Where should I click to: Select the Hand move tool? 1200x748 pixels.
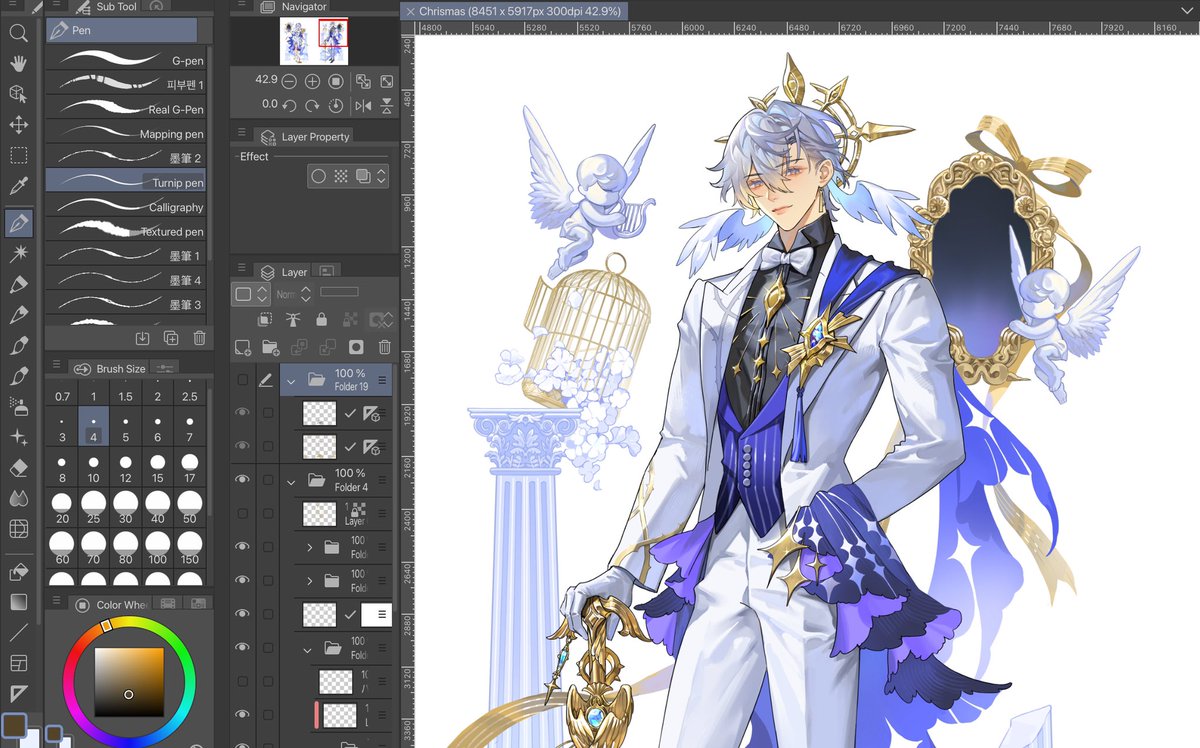(18, 64)
